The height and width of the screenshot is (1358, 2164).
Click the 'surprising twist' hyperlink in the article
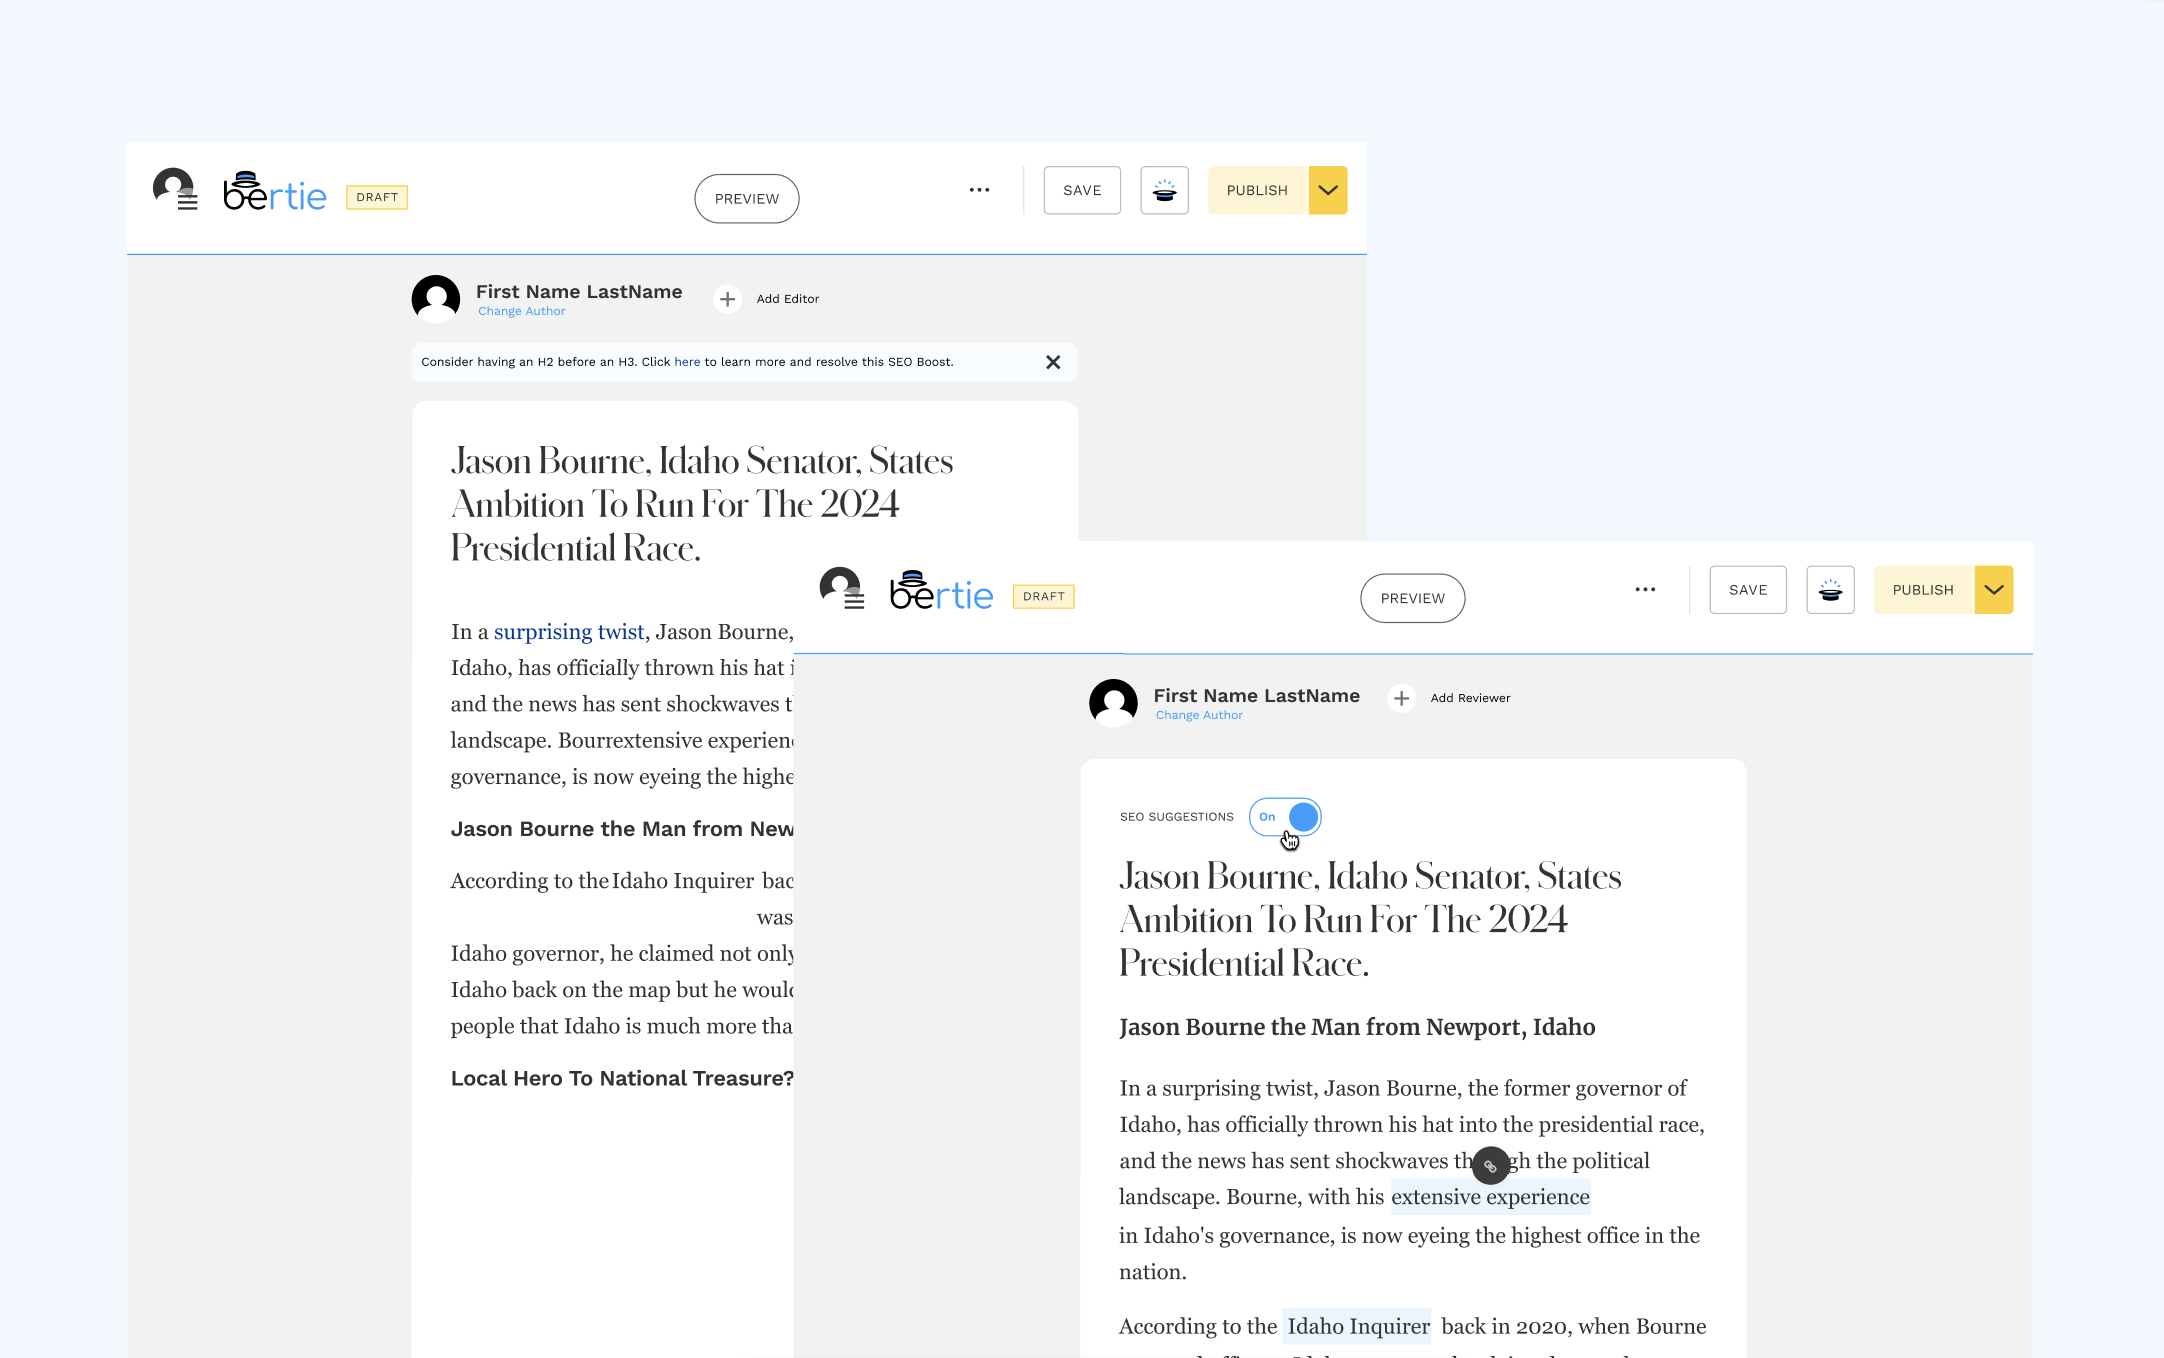pyautogui.click(x=569, y=632)
